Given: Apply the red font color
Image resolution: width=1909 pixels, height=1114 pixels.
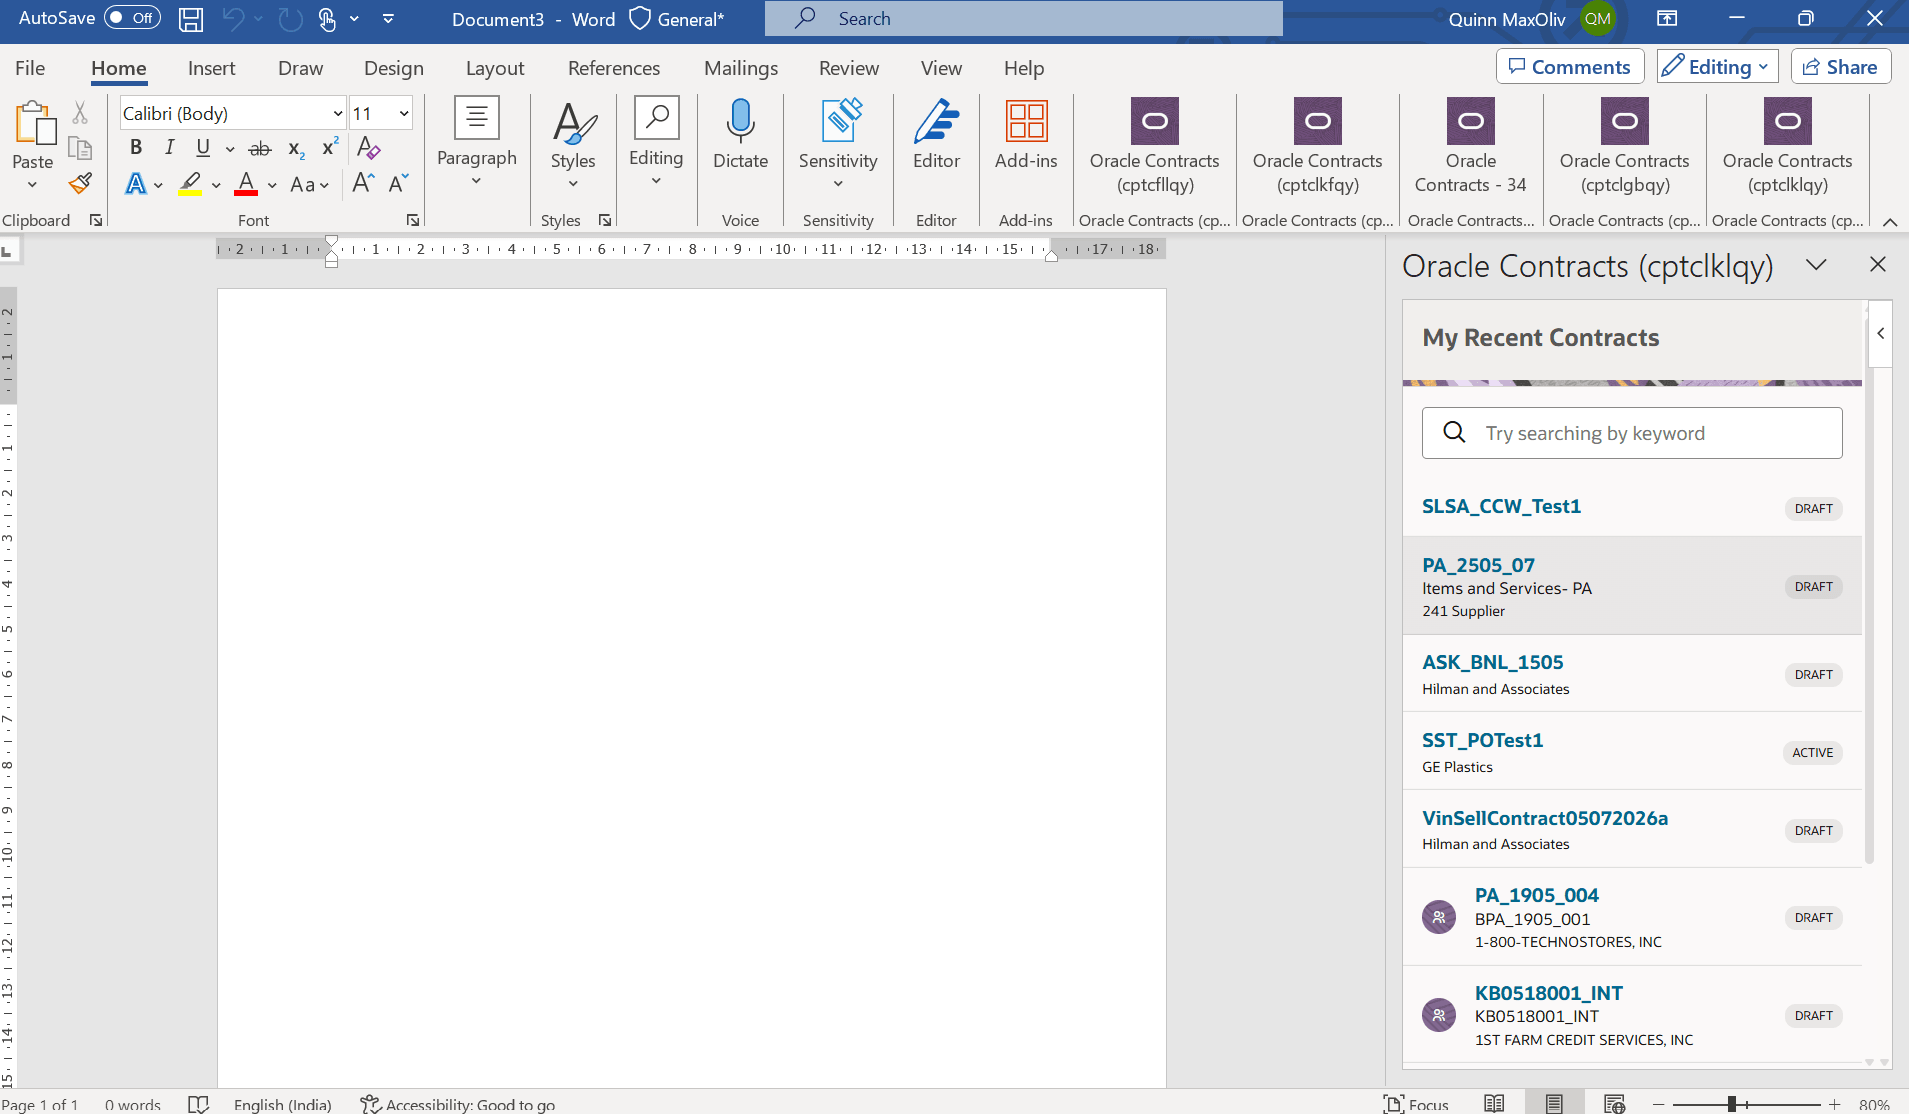Looking at the screenshot, I should point(246,184).
